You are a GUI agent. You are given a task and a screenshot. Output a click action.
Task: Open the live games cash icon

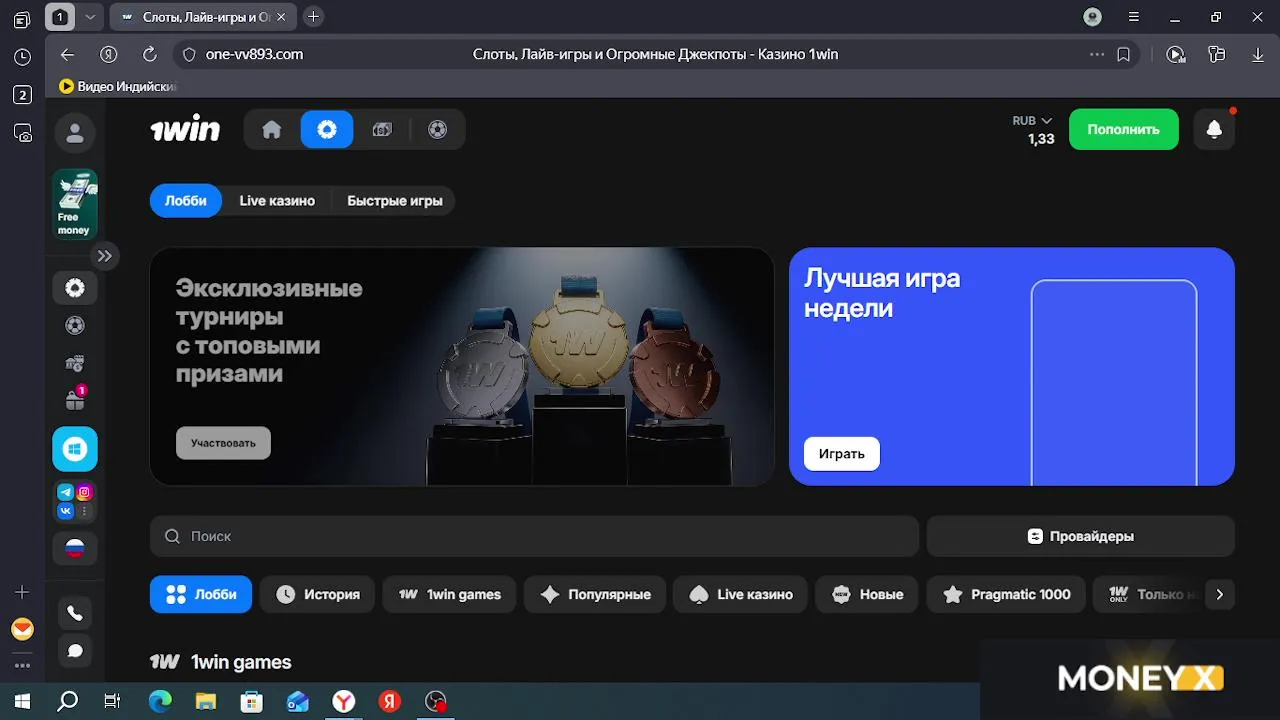point(382,129)
